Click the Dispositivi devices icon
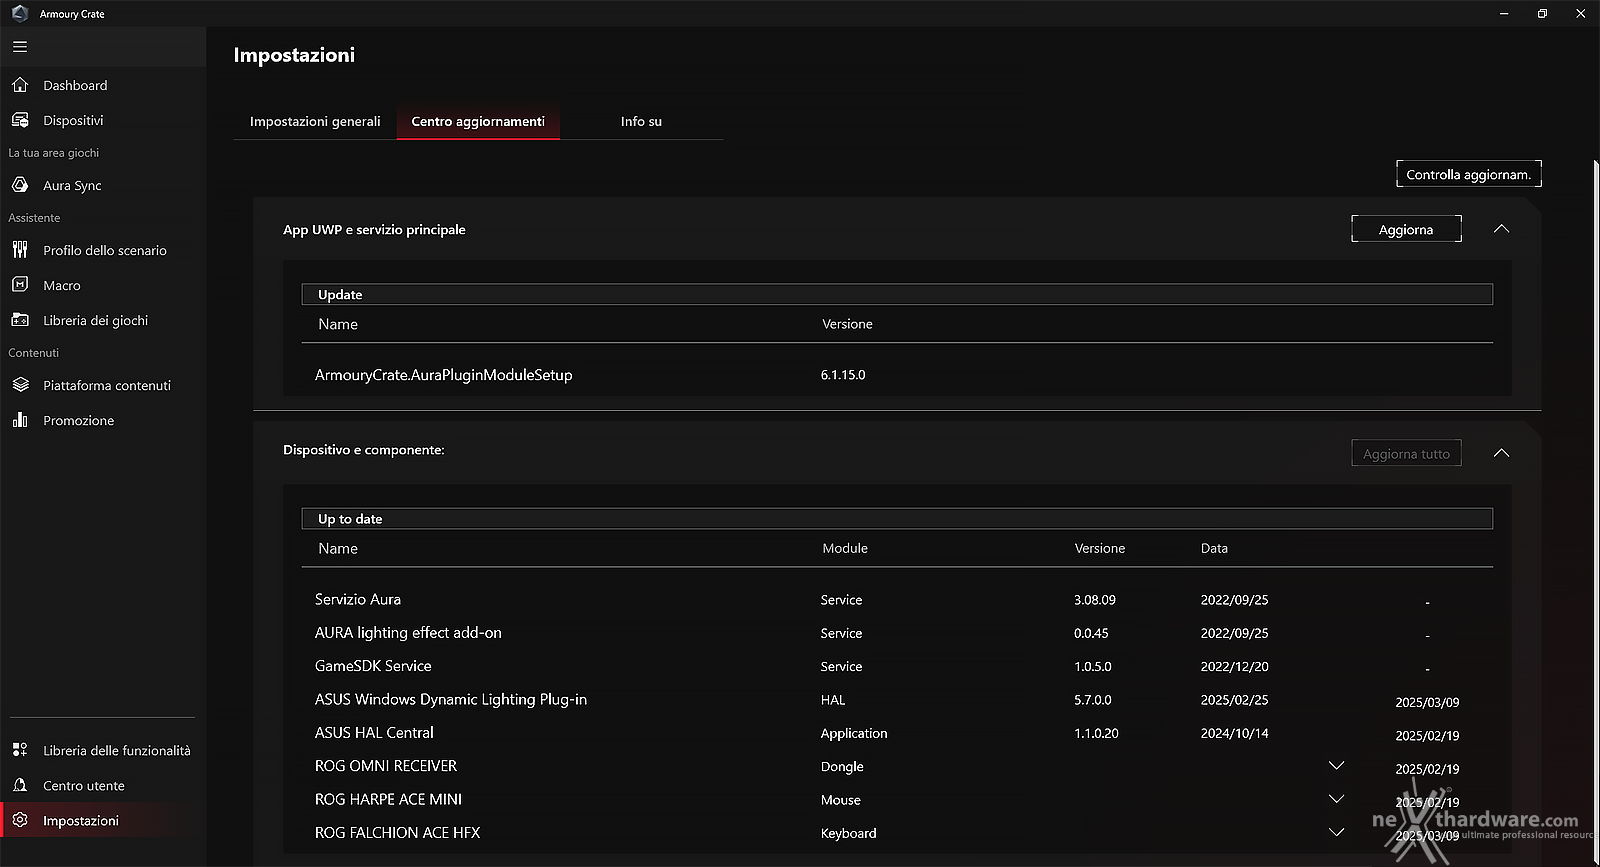The height and width of the screenshot is (867, 1600). point(20,120)
